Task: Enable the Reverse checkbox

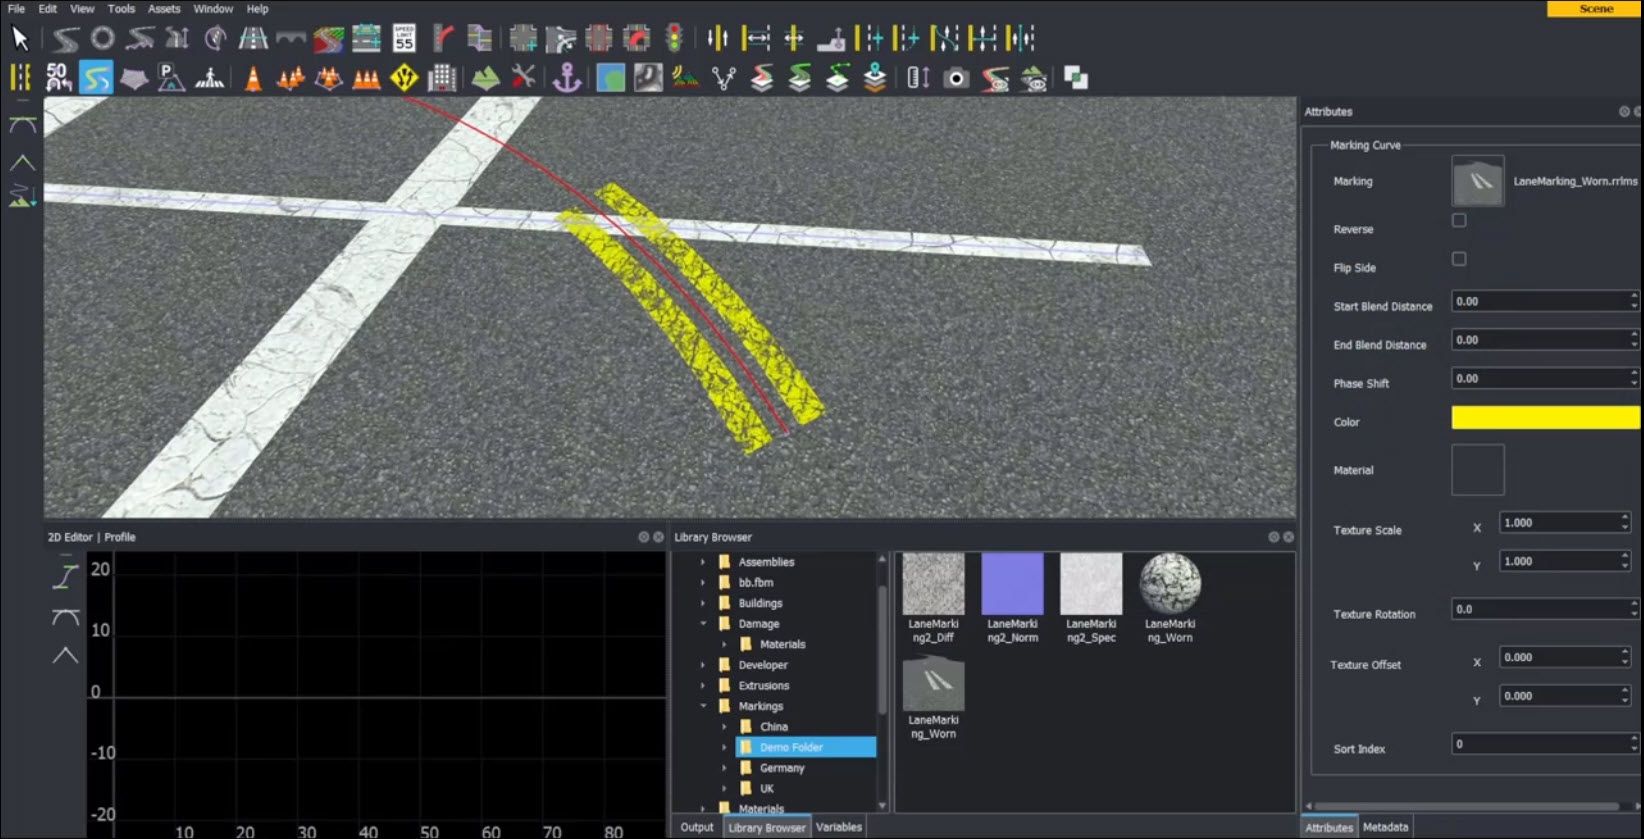Action: (x=1459, y=220)
